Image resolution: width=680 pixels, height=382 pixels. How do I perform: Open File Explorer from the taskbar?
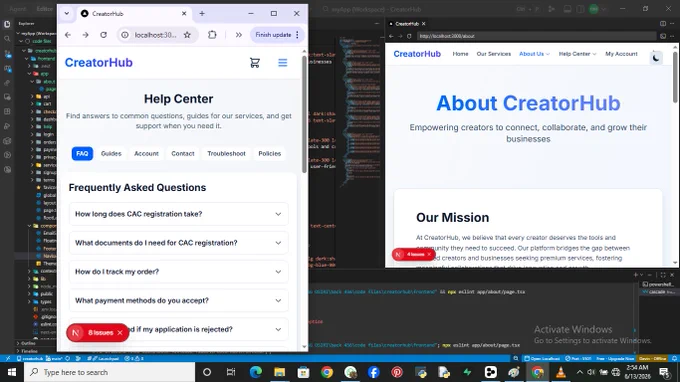pos(279,372)
